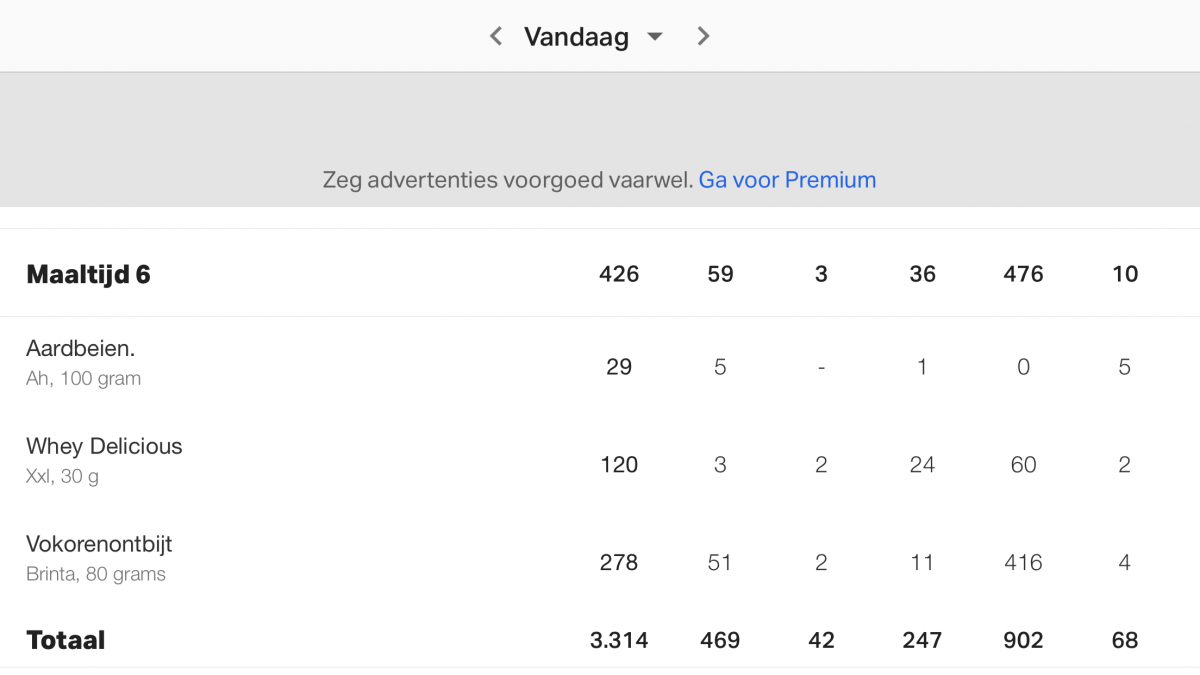Click Whey Delicious calories value 120
Screen dimensions: 1200x675
point(619,465)
